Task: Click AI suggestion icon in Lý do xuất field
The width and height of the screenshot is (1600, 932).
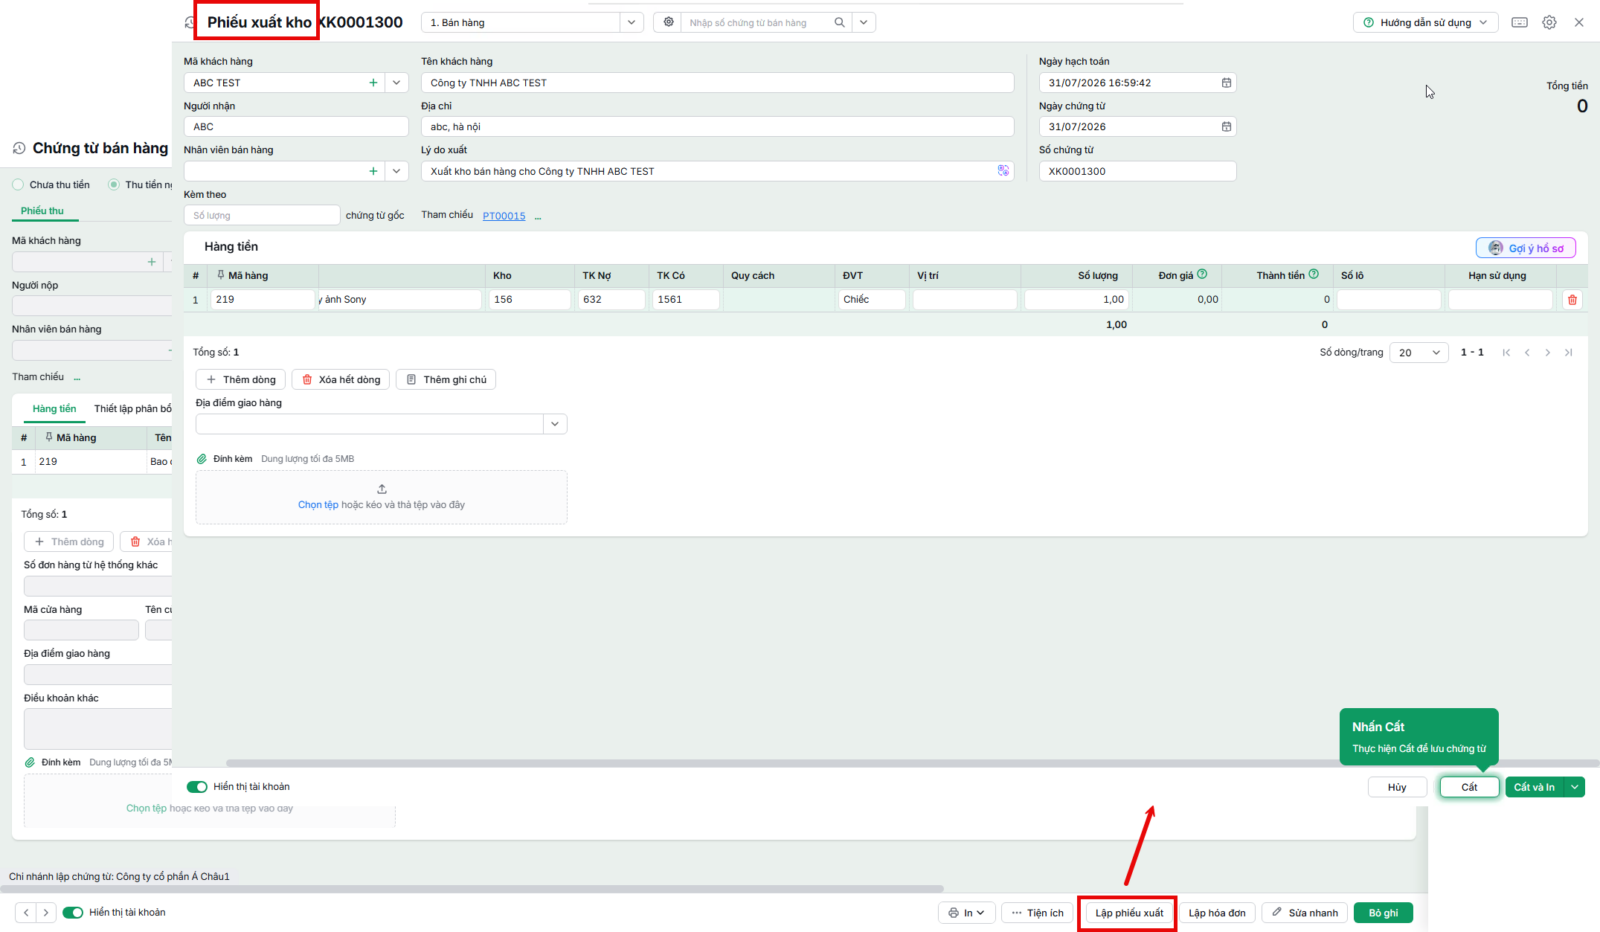Action: pyautogui.click(x=1003, y=171)
